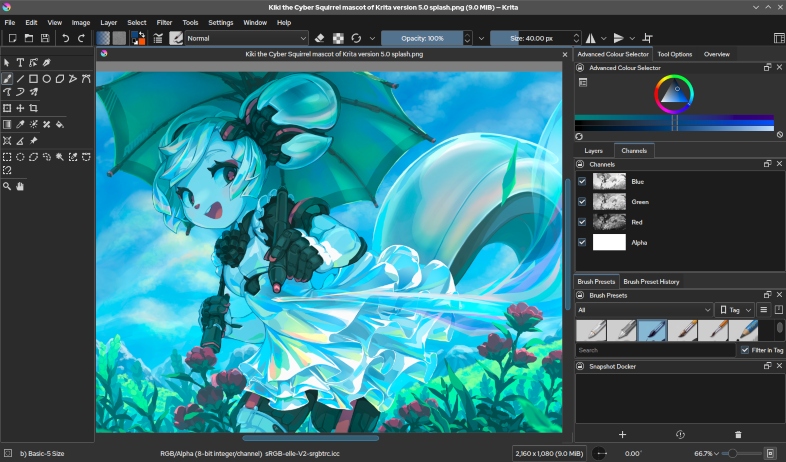The image size is (786, 462).
Task: Expand horizontal mirror options arrow
Action: 604,38
